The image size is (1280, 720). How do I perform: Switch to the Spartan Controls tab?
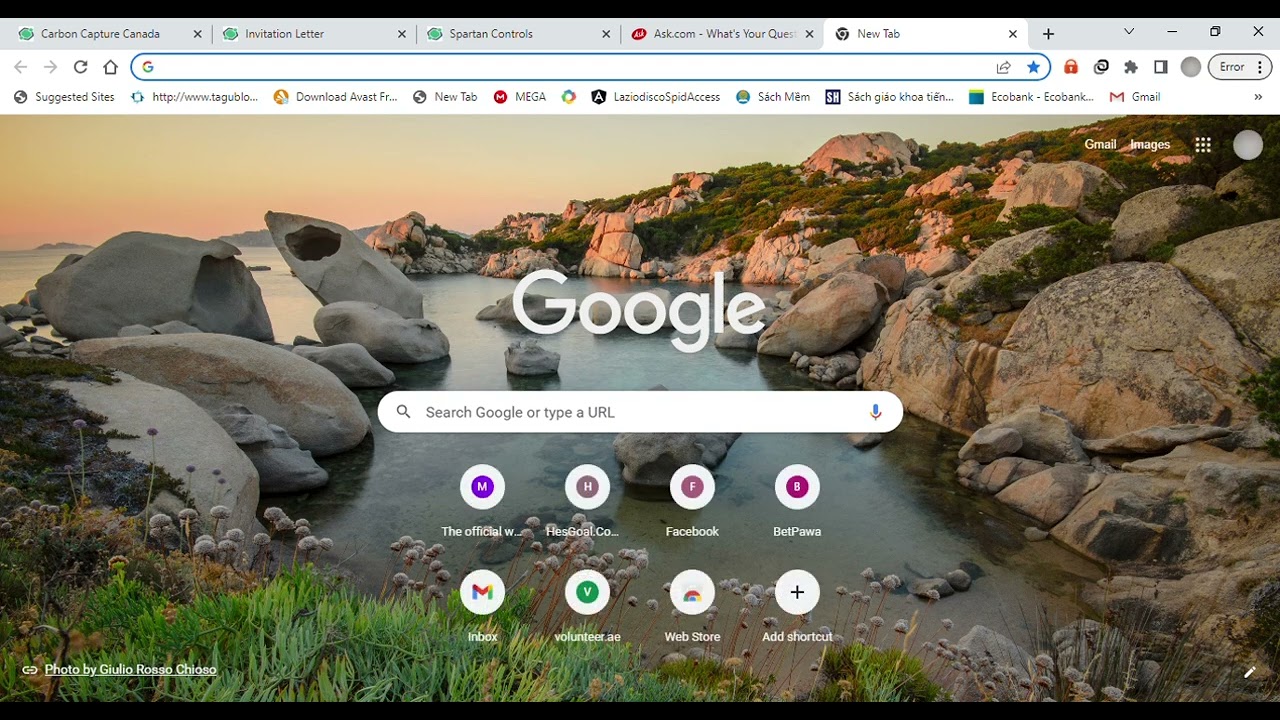click(x=491, y=34)
